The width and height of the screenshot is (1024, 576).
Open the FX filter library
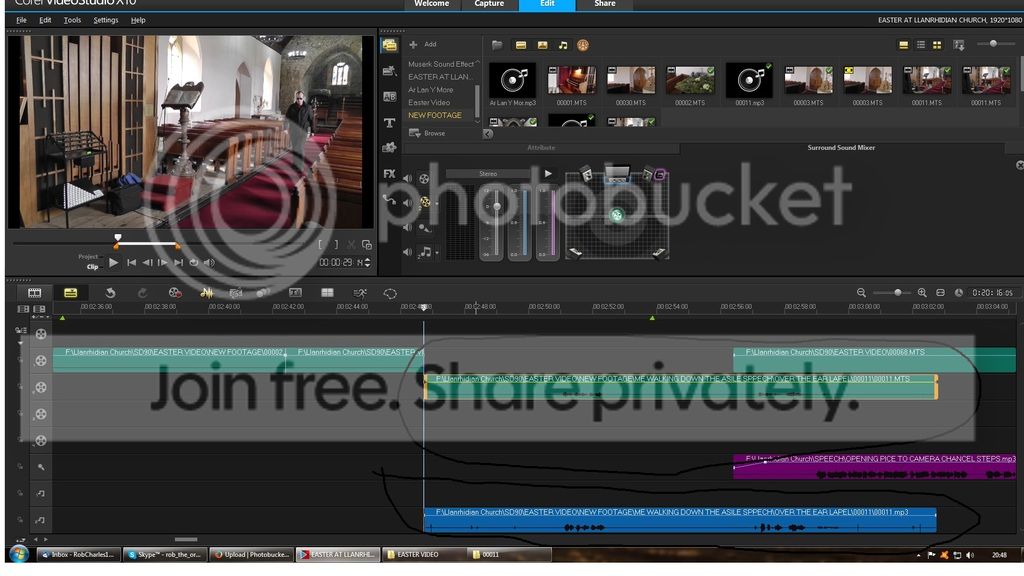(389, 173)
